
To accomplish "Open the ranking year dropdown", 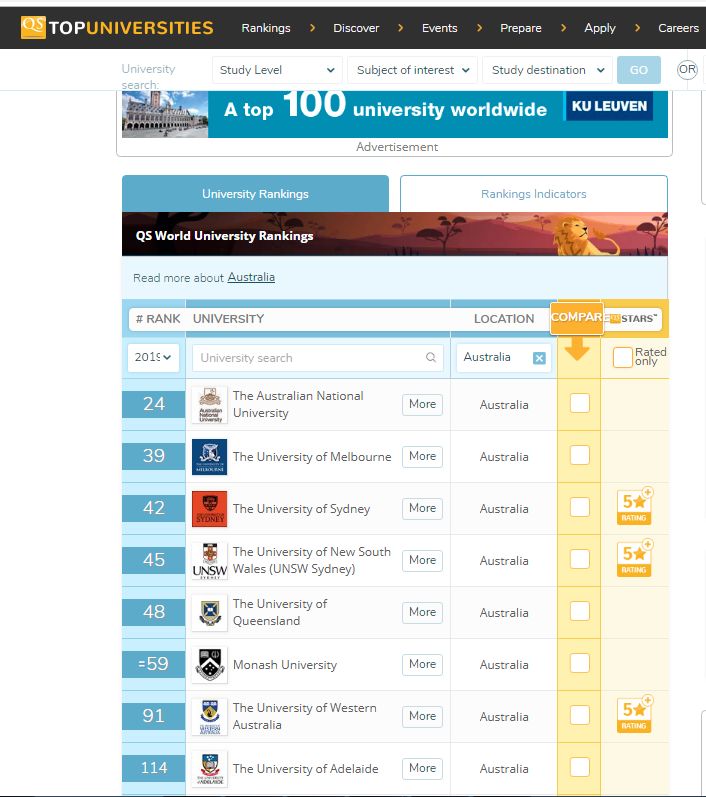I will (153, 357).
